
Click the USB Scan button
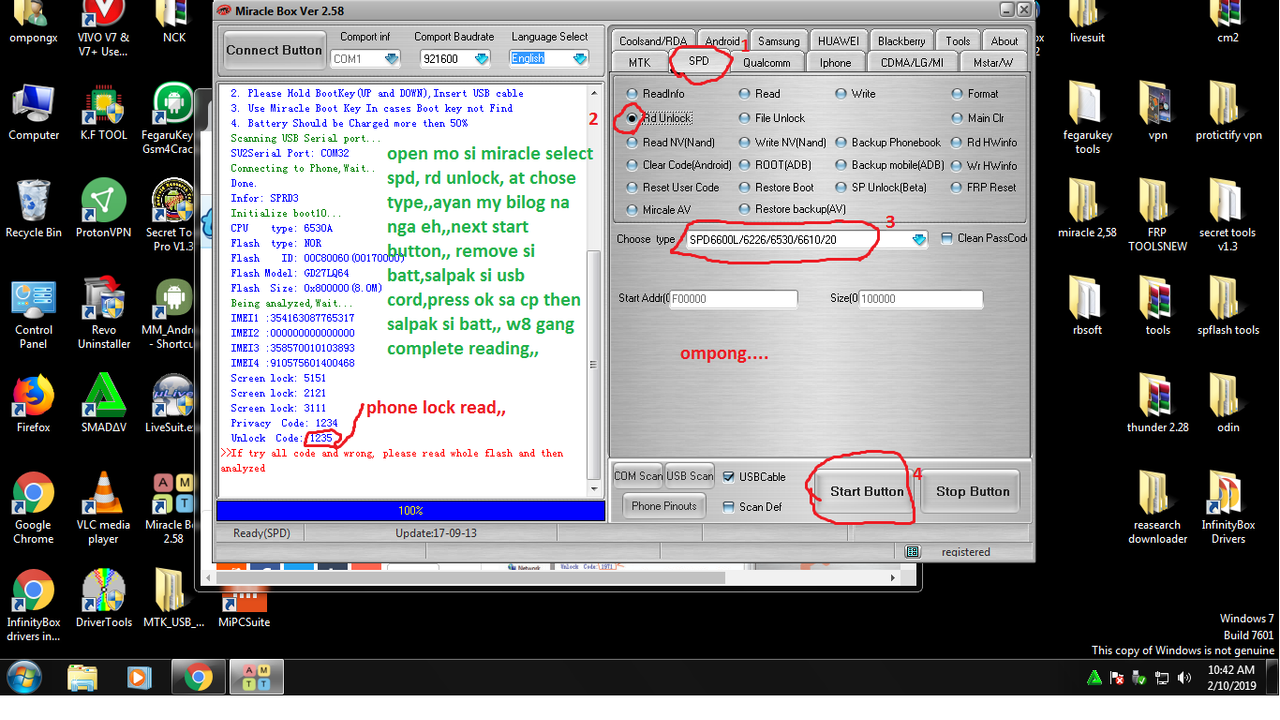click(x=690, y=476)
